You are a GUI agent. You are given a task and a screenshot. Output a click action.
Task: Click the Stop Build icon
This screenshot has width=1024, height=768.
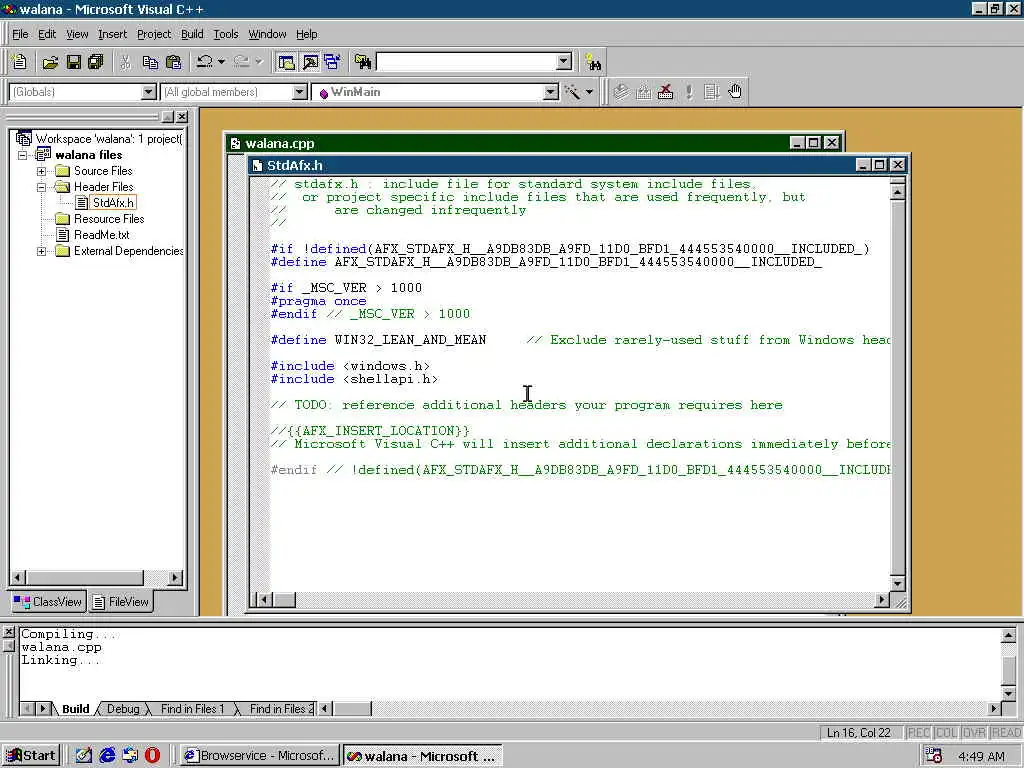[x=665, y=92]
